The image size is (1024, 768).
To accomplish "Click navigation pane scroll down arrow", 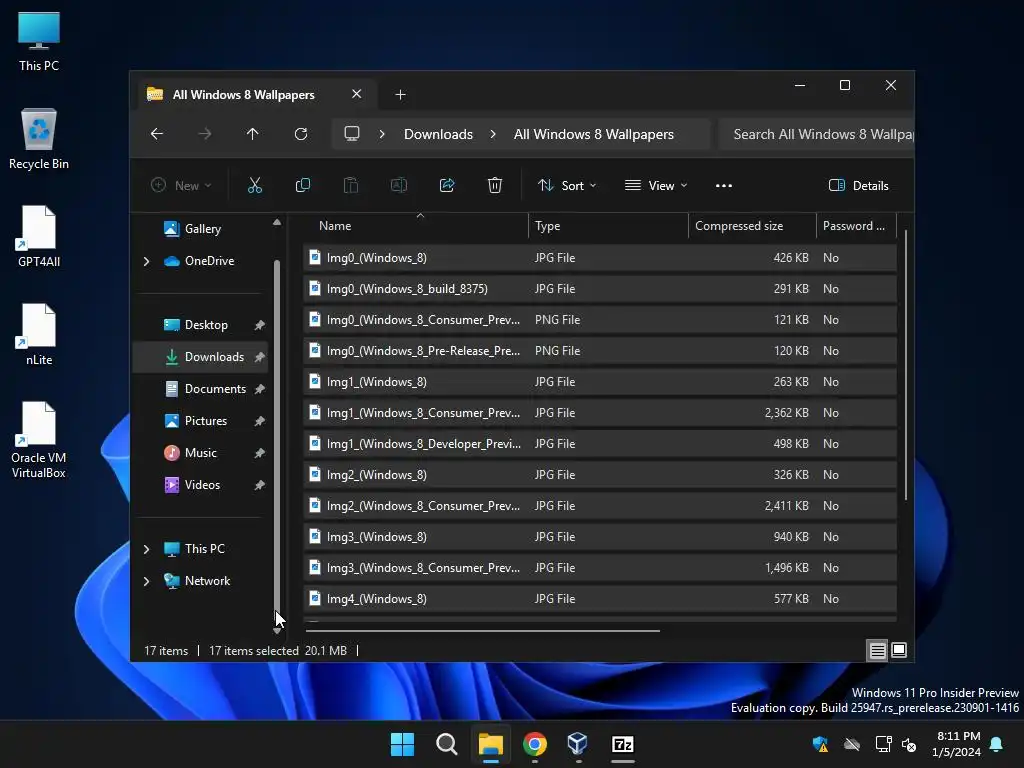I will pyautogui.click(x=277, y=630).
